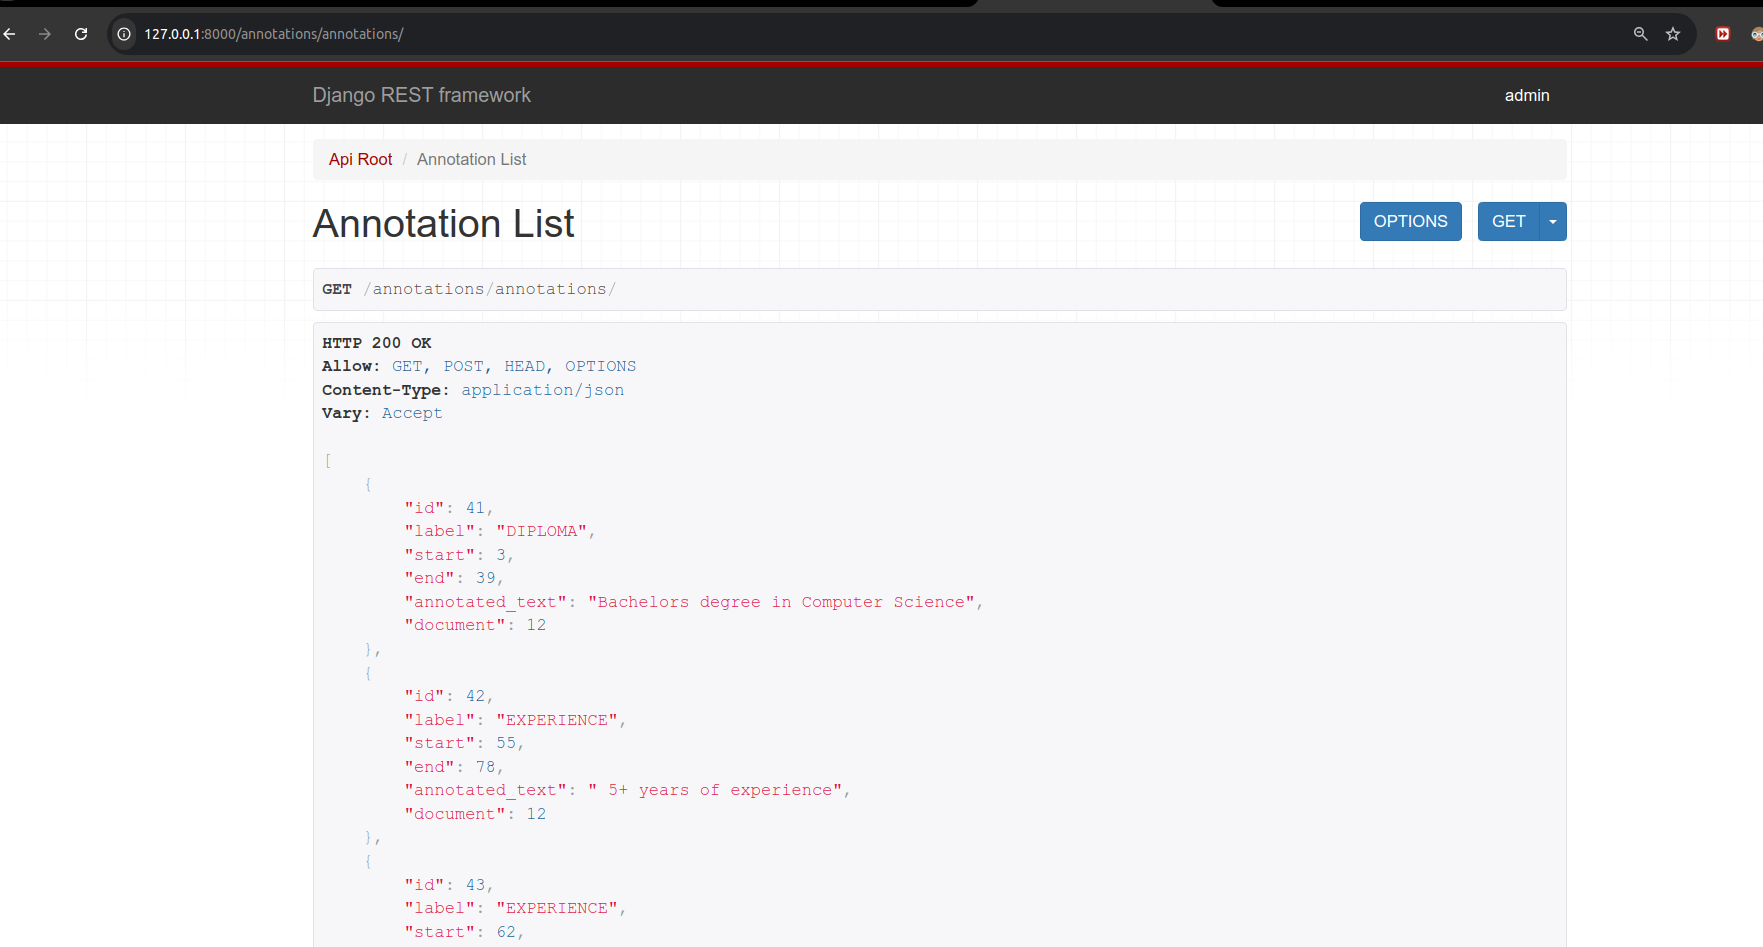Screen dimensions: 1763x947
Task: Click the "EXPERIENCE" label under id 42
Action: [x=557, y=720]
